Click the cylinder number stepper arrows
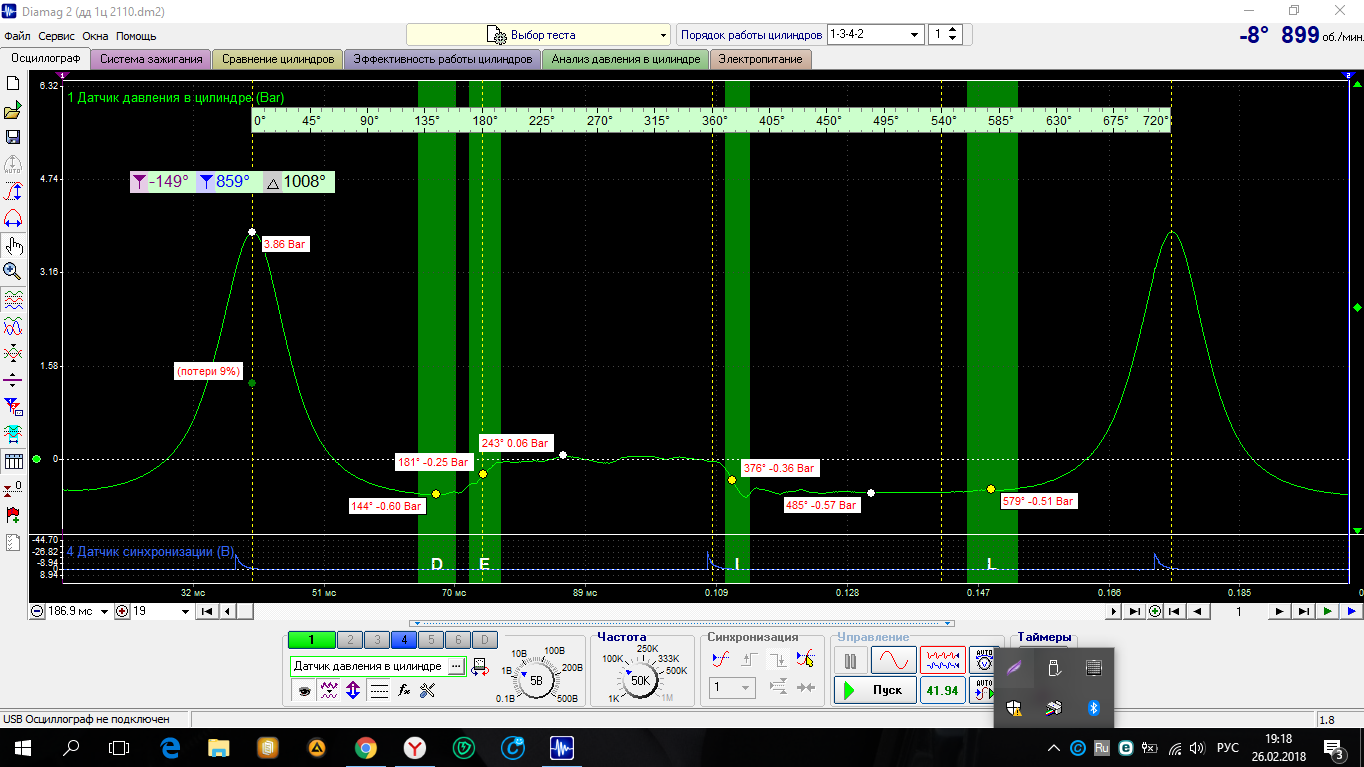1364x767 pixels. [x=954, y=35]
